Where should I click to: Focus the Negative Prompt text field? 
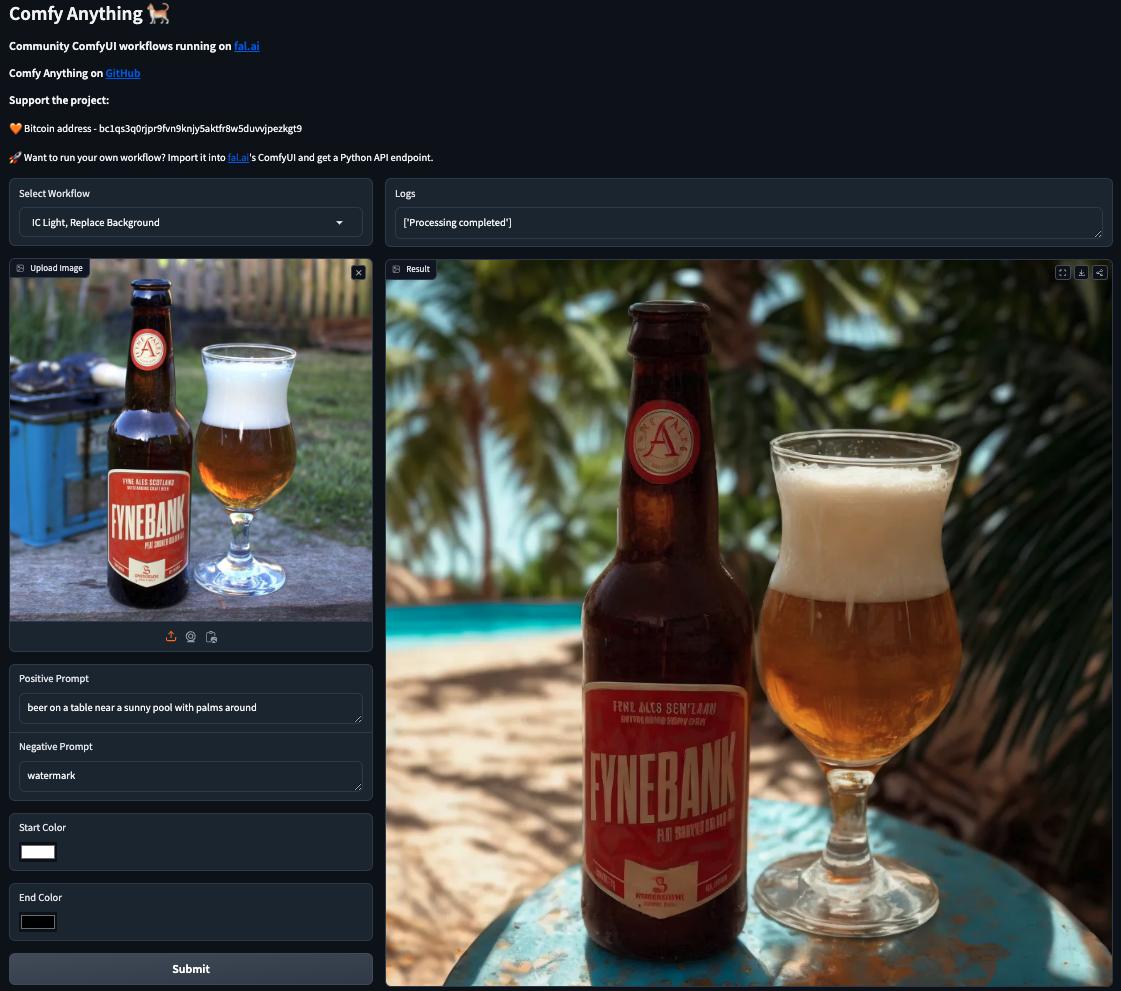[191, 776]
